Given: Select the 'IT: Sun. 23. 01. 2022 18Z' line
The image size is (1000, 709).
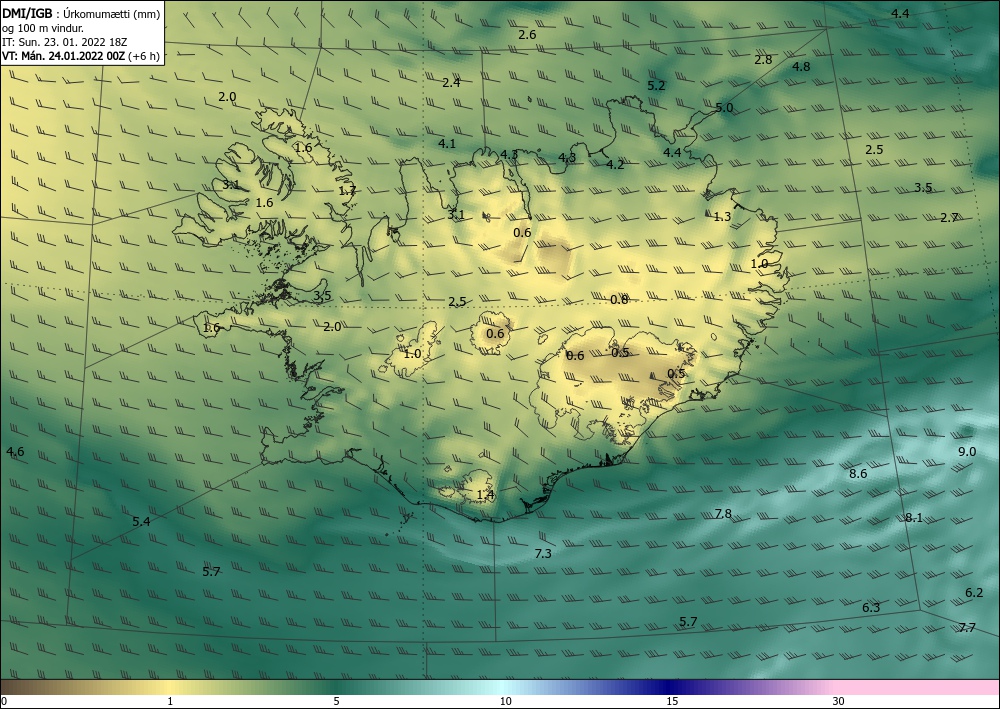Looking at the screenshot, I should (x=65, y=42).
